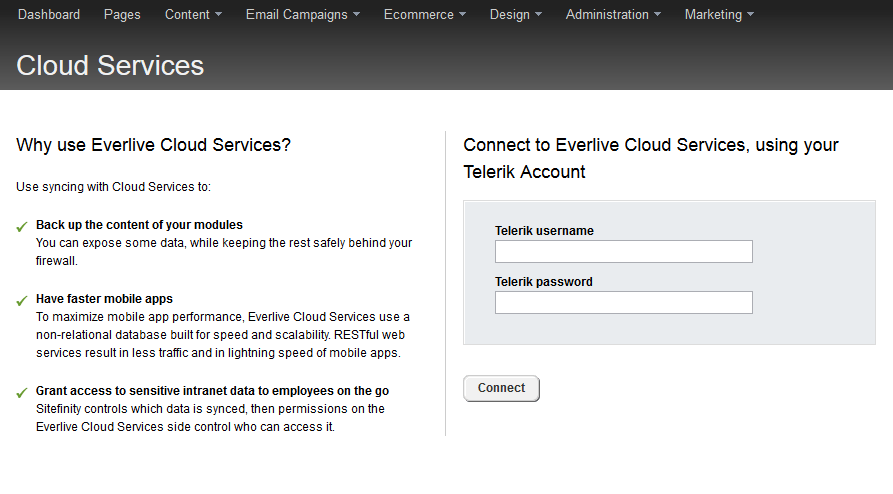893x494 pixels.
Task: Click 'Back up the content of your modules'
Action: [139, 224]
